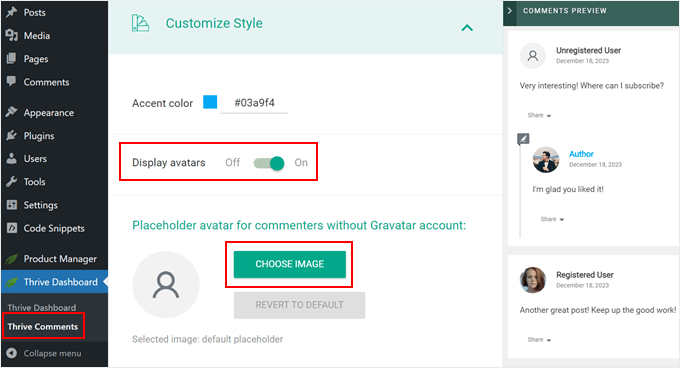680x368 pixels.
Task: Select Thrive Comments submenu item
Action: [42, 326]
